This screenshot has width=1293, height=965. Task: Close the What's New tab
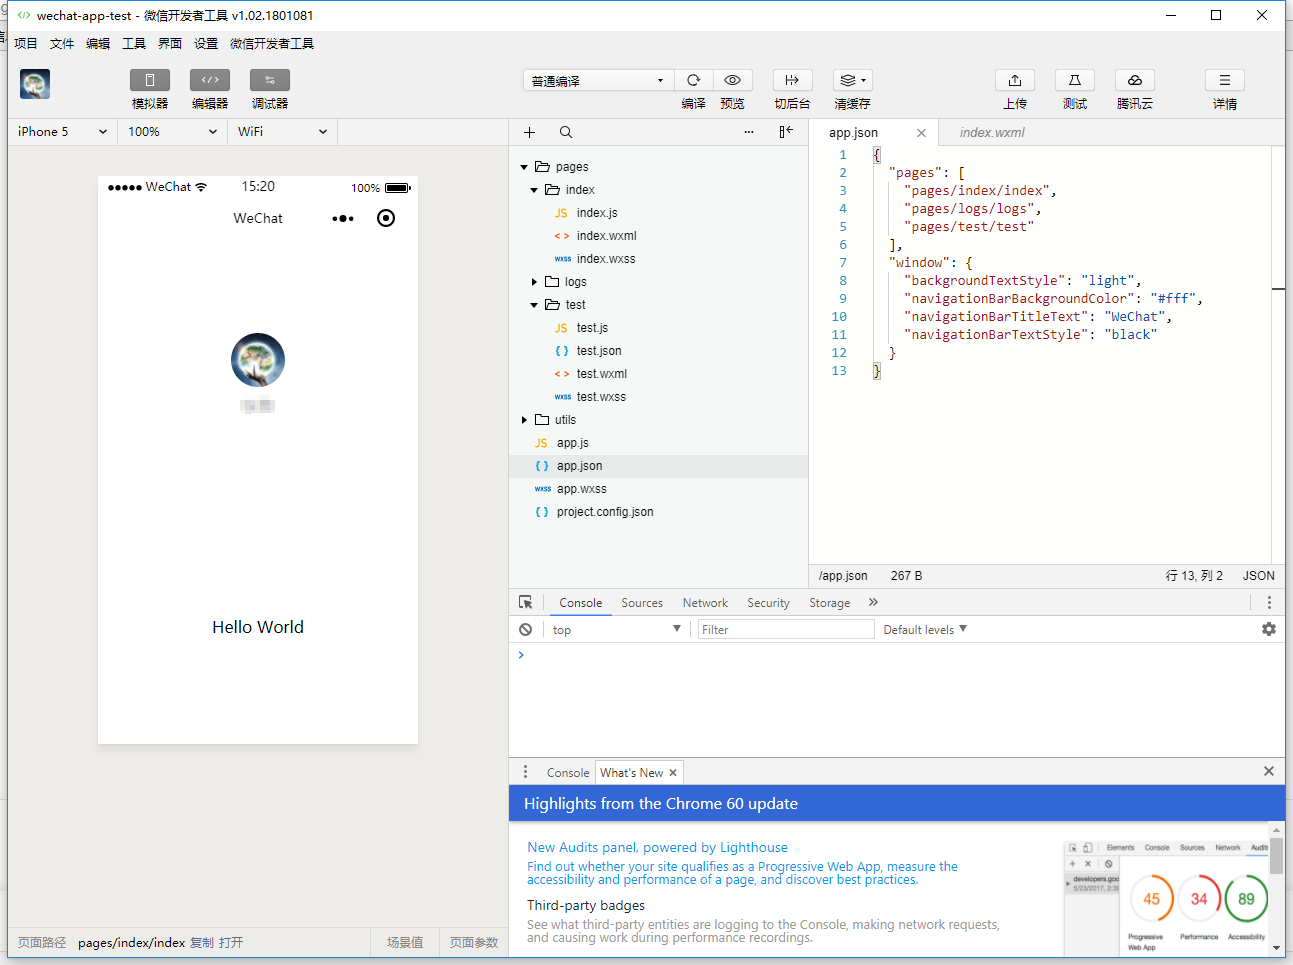click(673, 773)
